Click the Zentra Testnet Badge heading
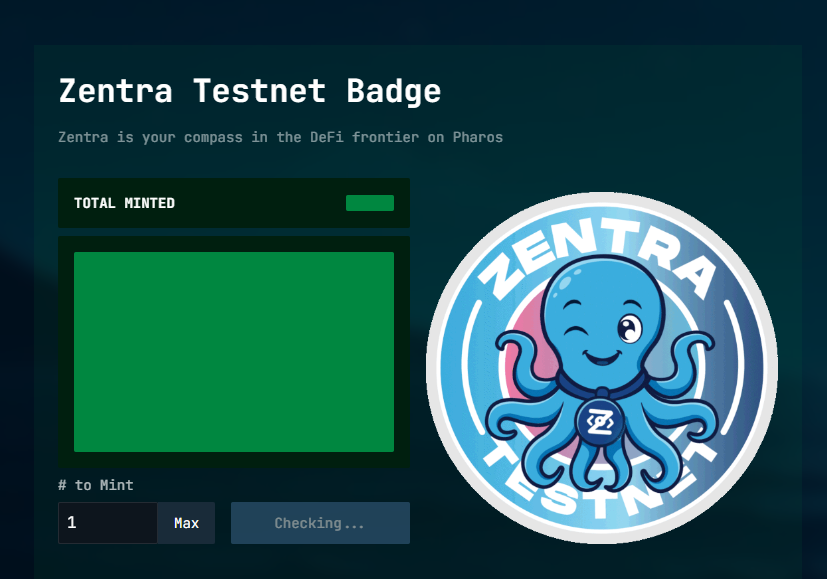This screenshot has height=579, width=827. tap(249, 91)
